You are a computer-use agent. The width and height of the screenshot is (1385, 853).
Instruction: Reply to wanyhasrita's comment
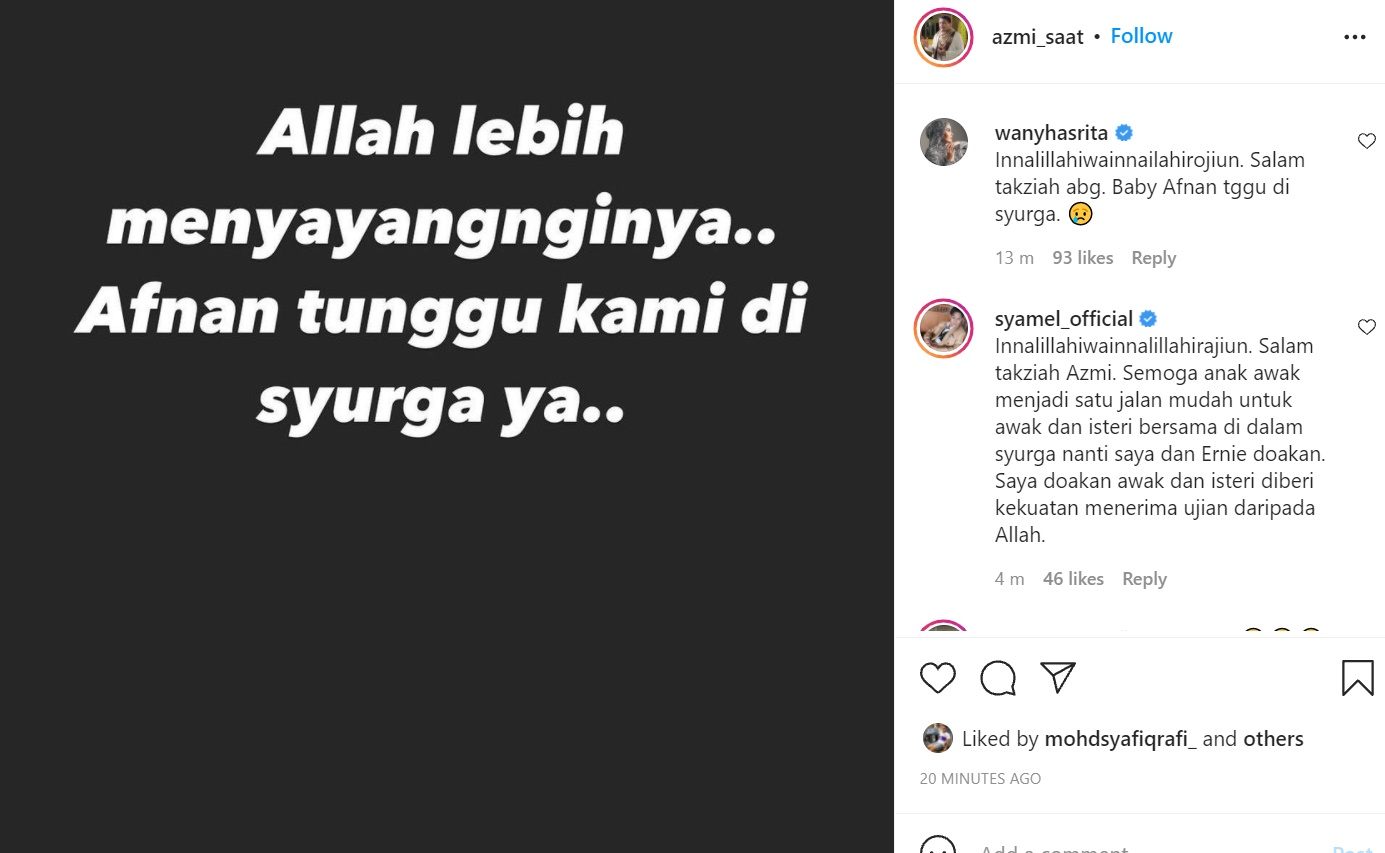click(1153, 258)
